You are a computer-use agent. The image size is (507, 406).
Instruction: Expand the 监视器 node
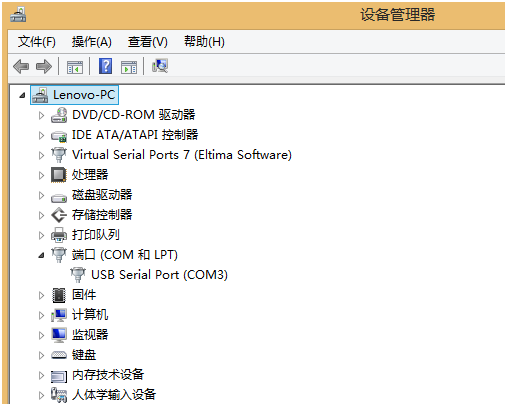pyautogui.click(x=41, y=335)
